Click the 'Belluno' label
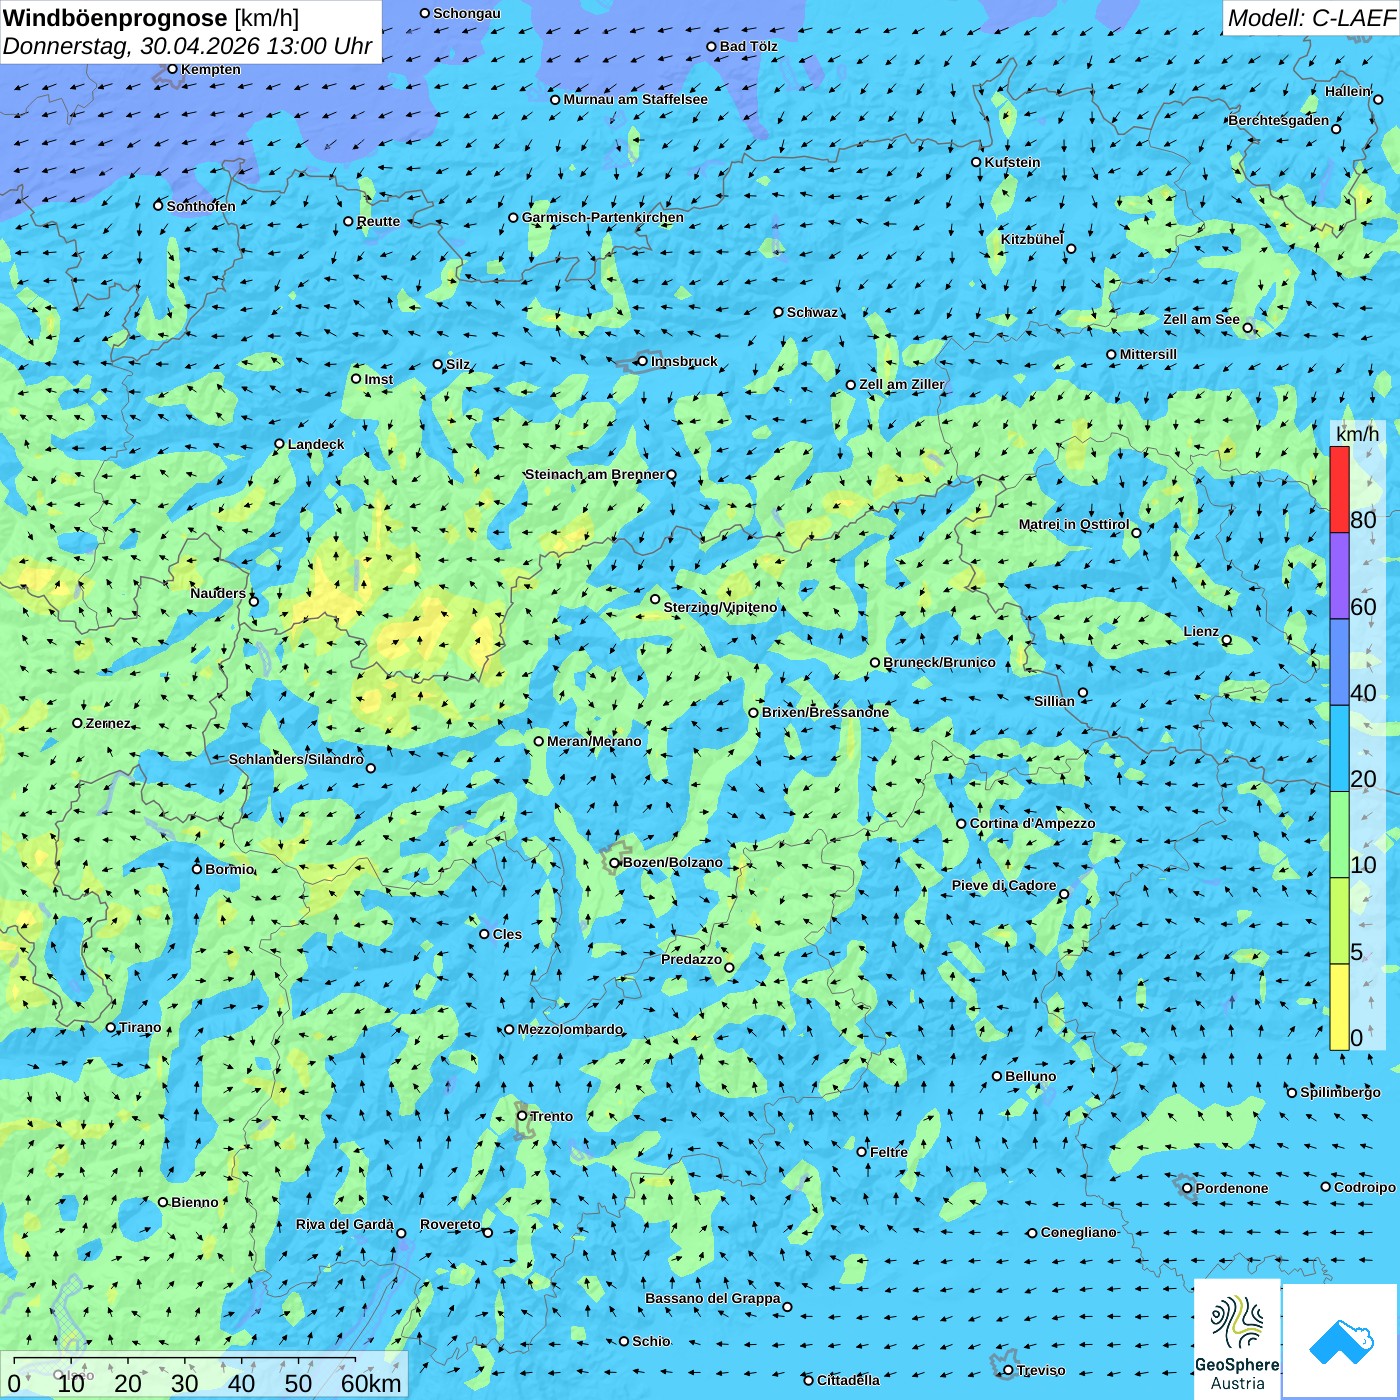 1030,1076
